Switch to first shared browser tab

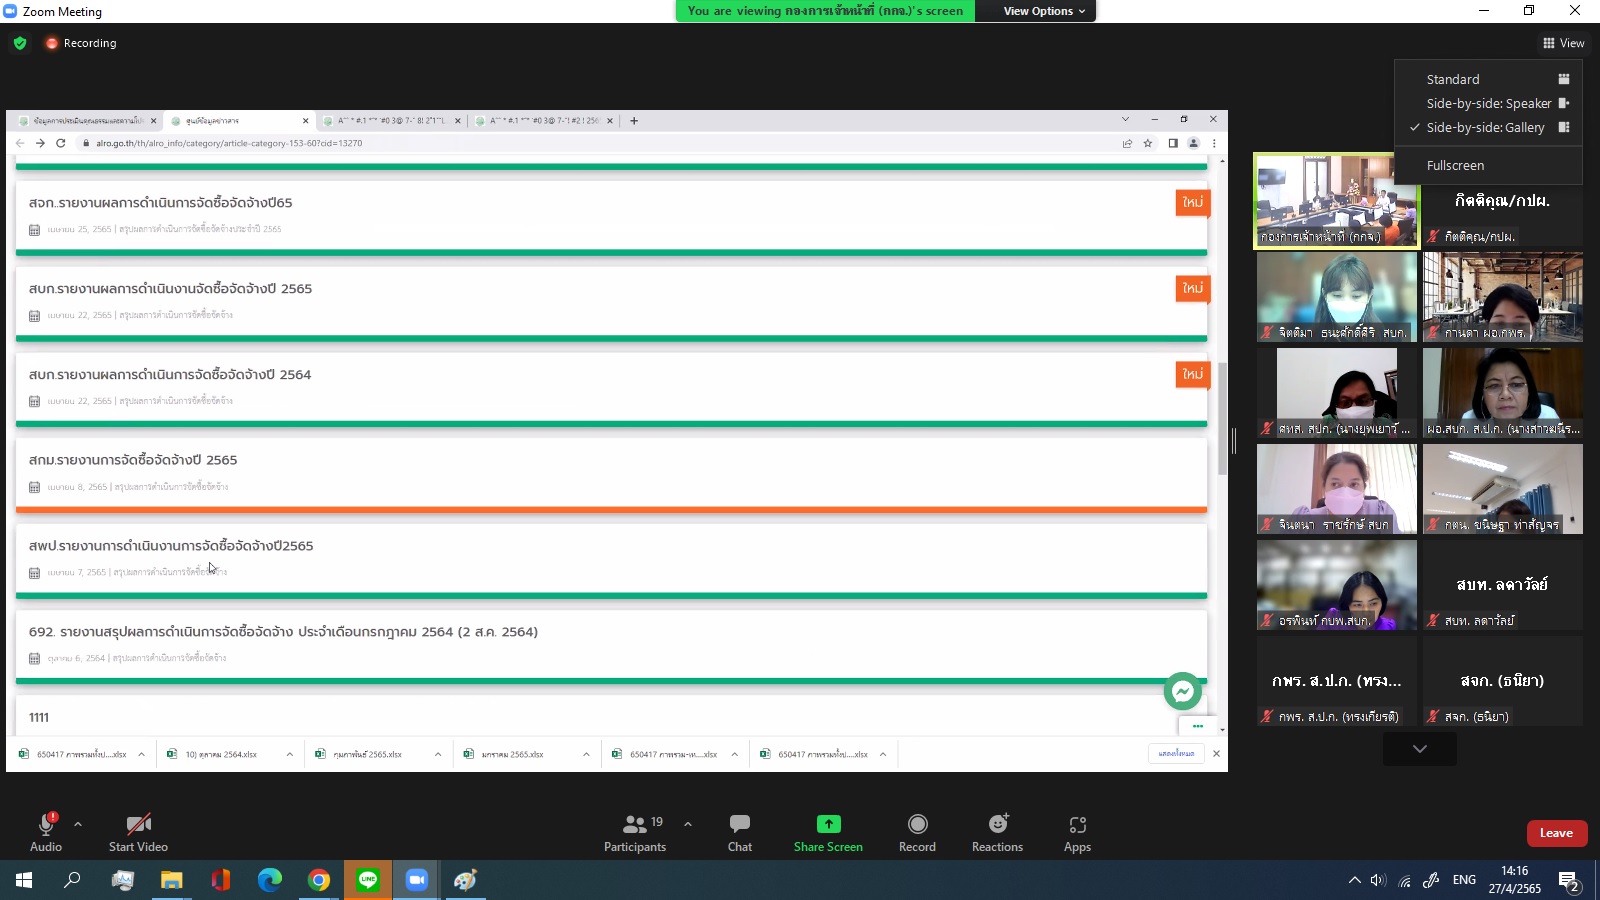tap(87, 120)
